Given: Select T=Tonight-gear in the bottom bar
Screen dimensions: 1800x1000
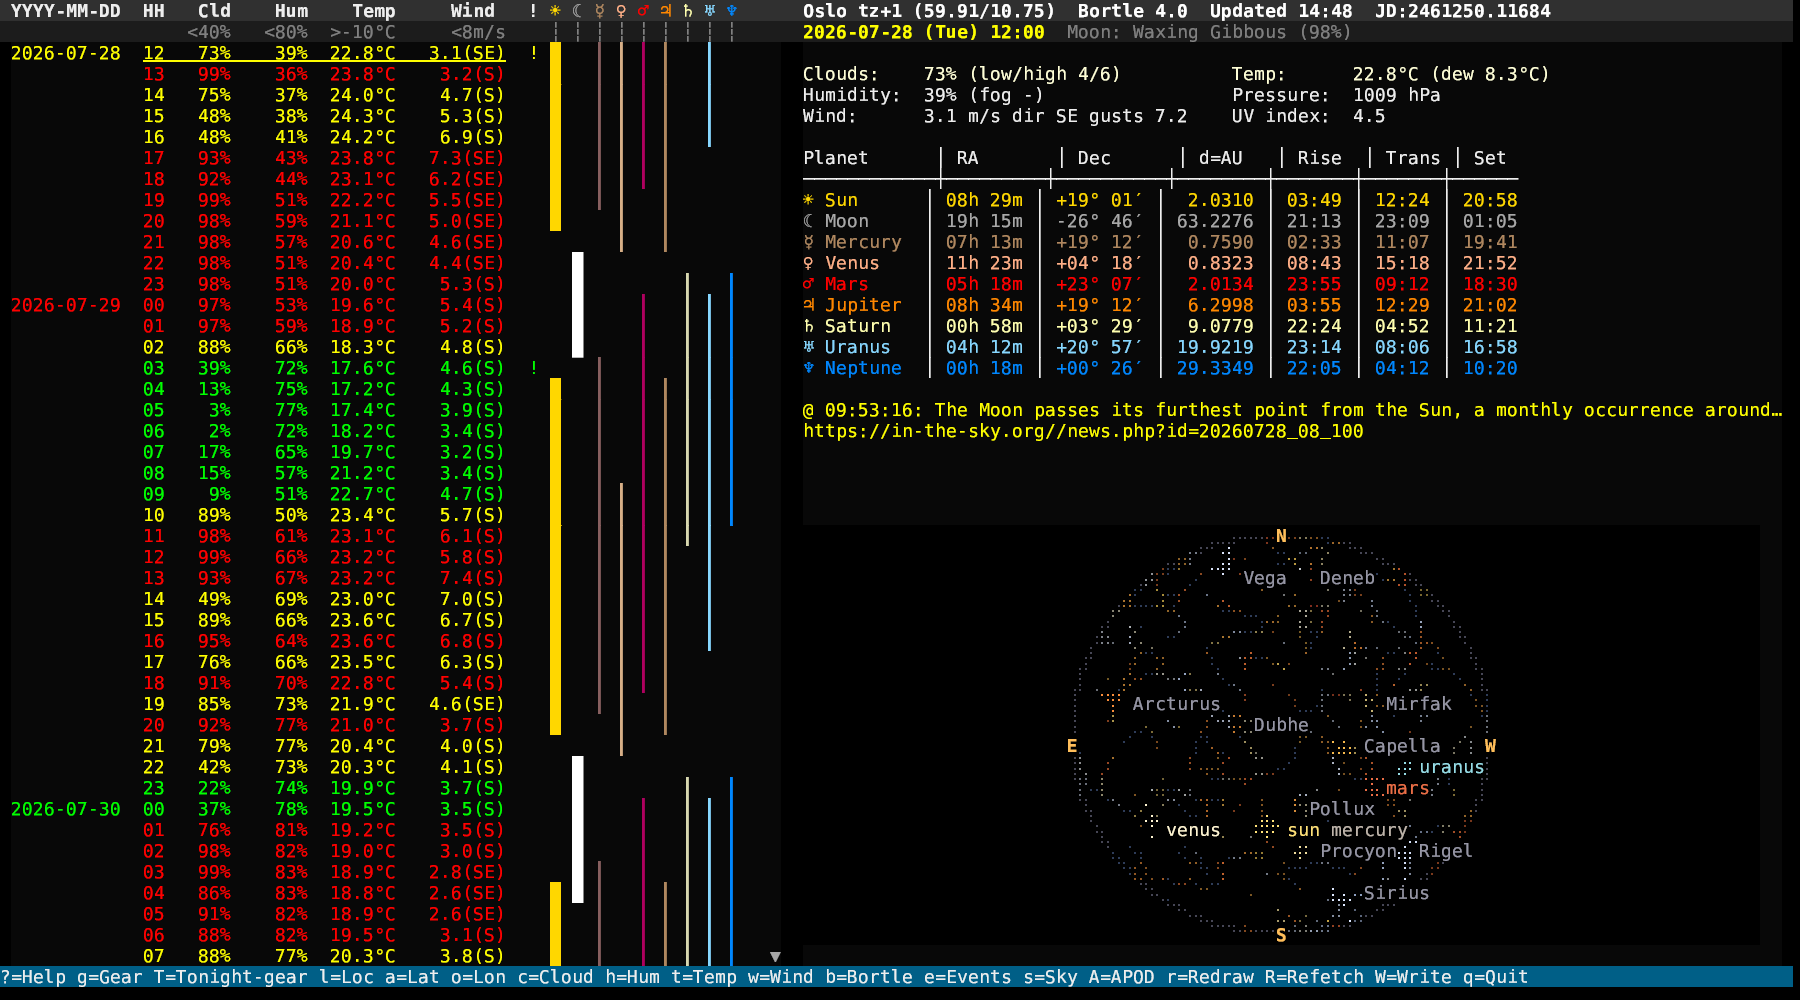Looking at the screenshot, I should click(230, 977).
